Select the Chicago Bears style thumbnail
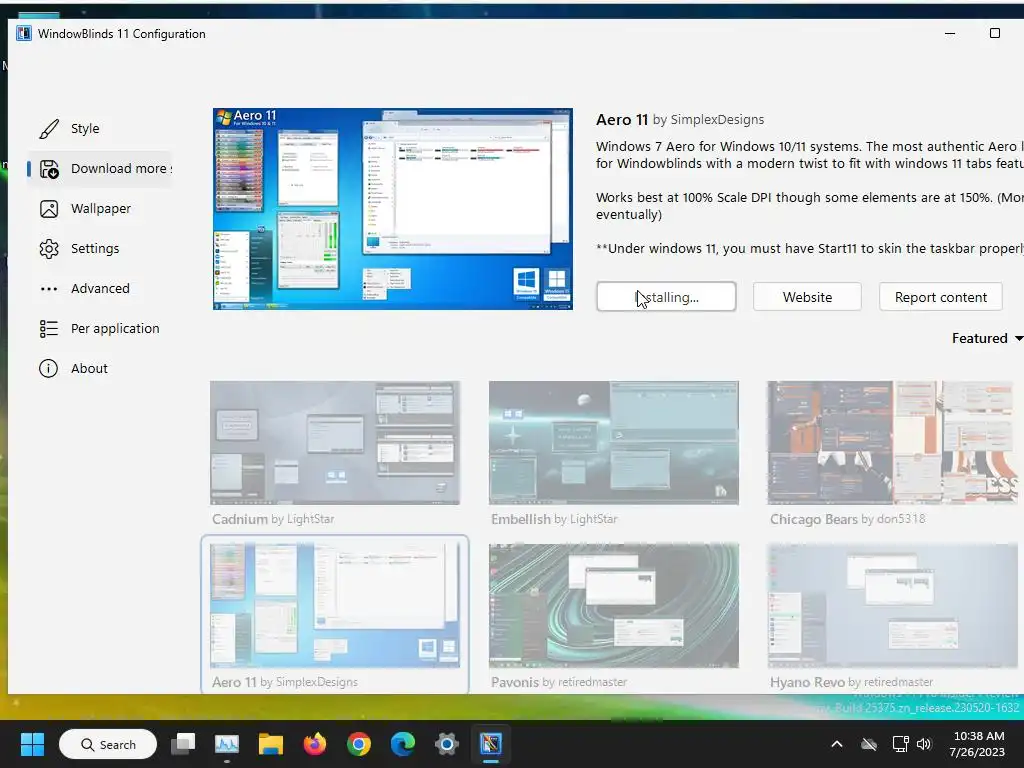 pos(892,443)
